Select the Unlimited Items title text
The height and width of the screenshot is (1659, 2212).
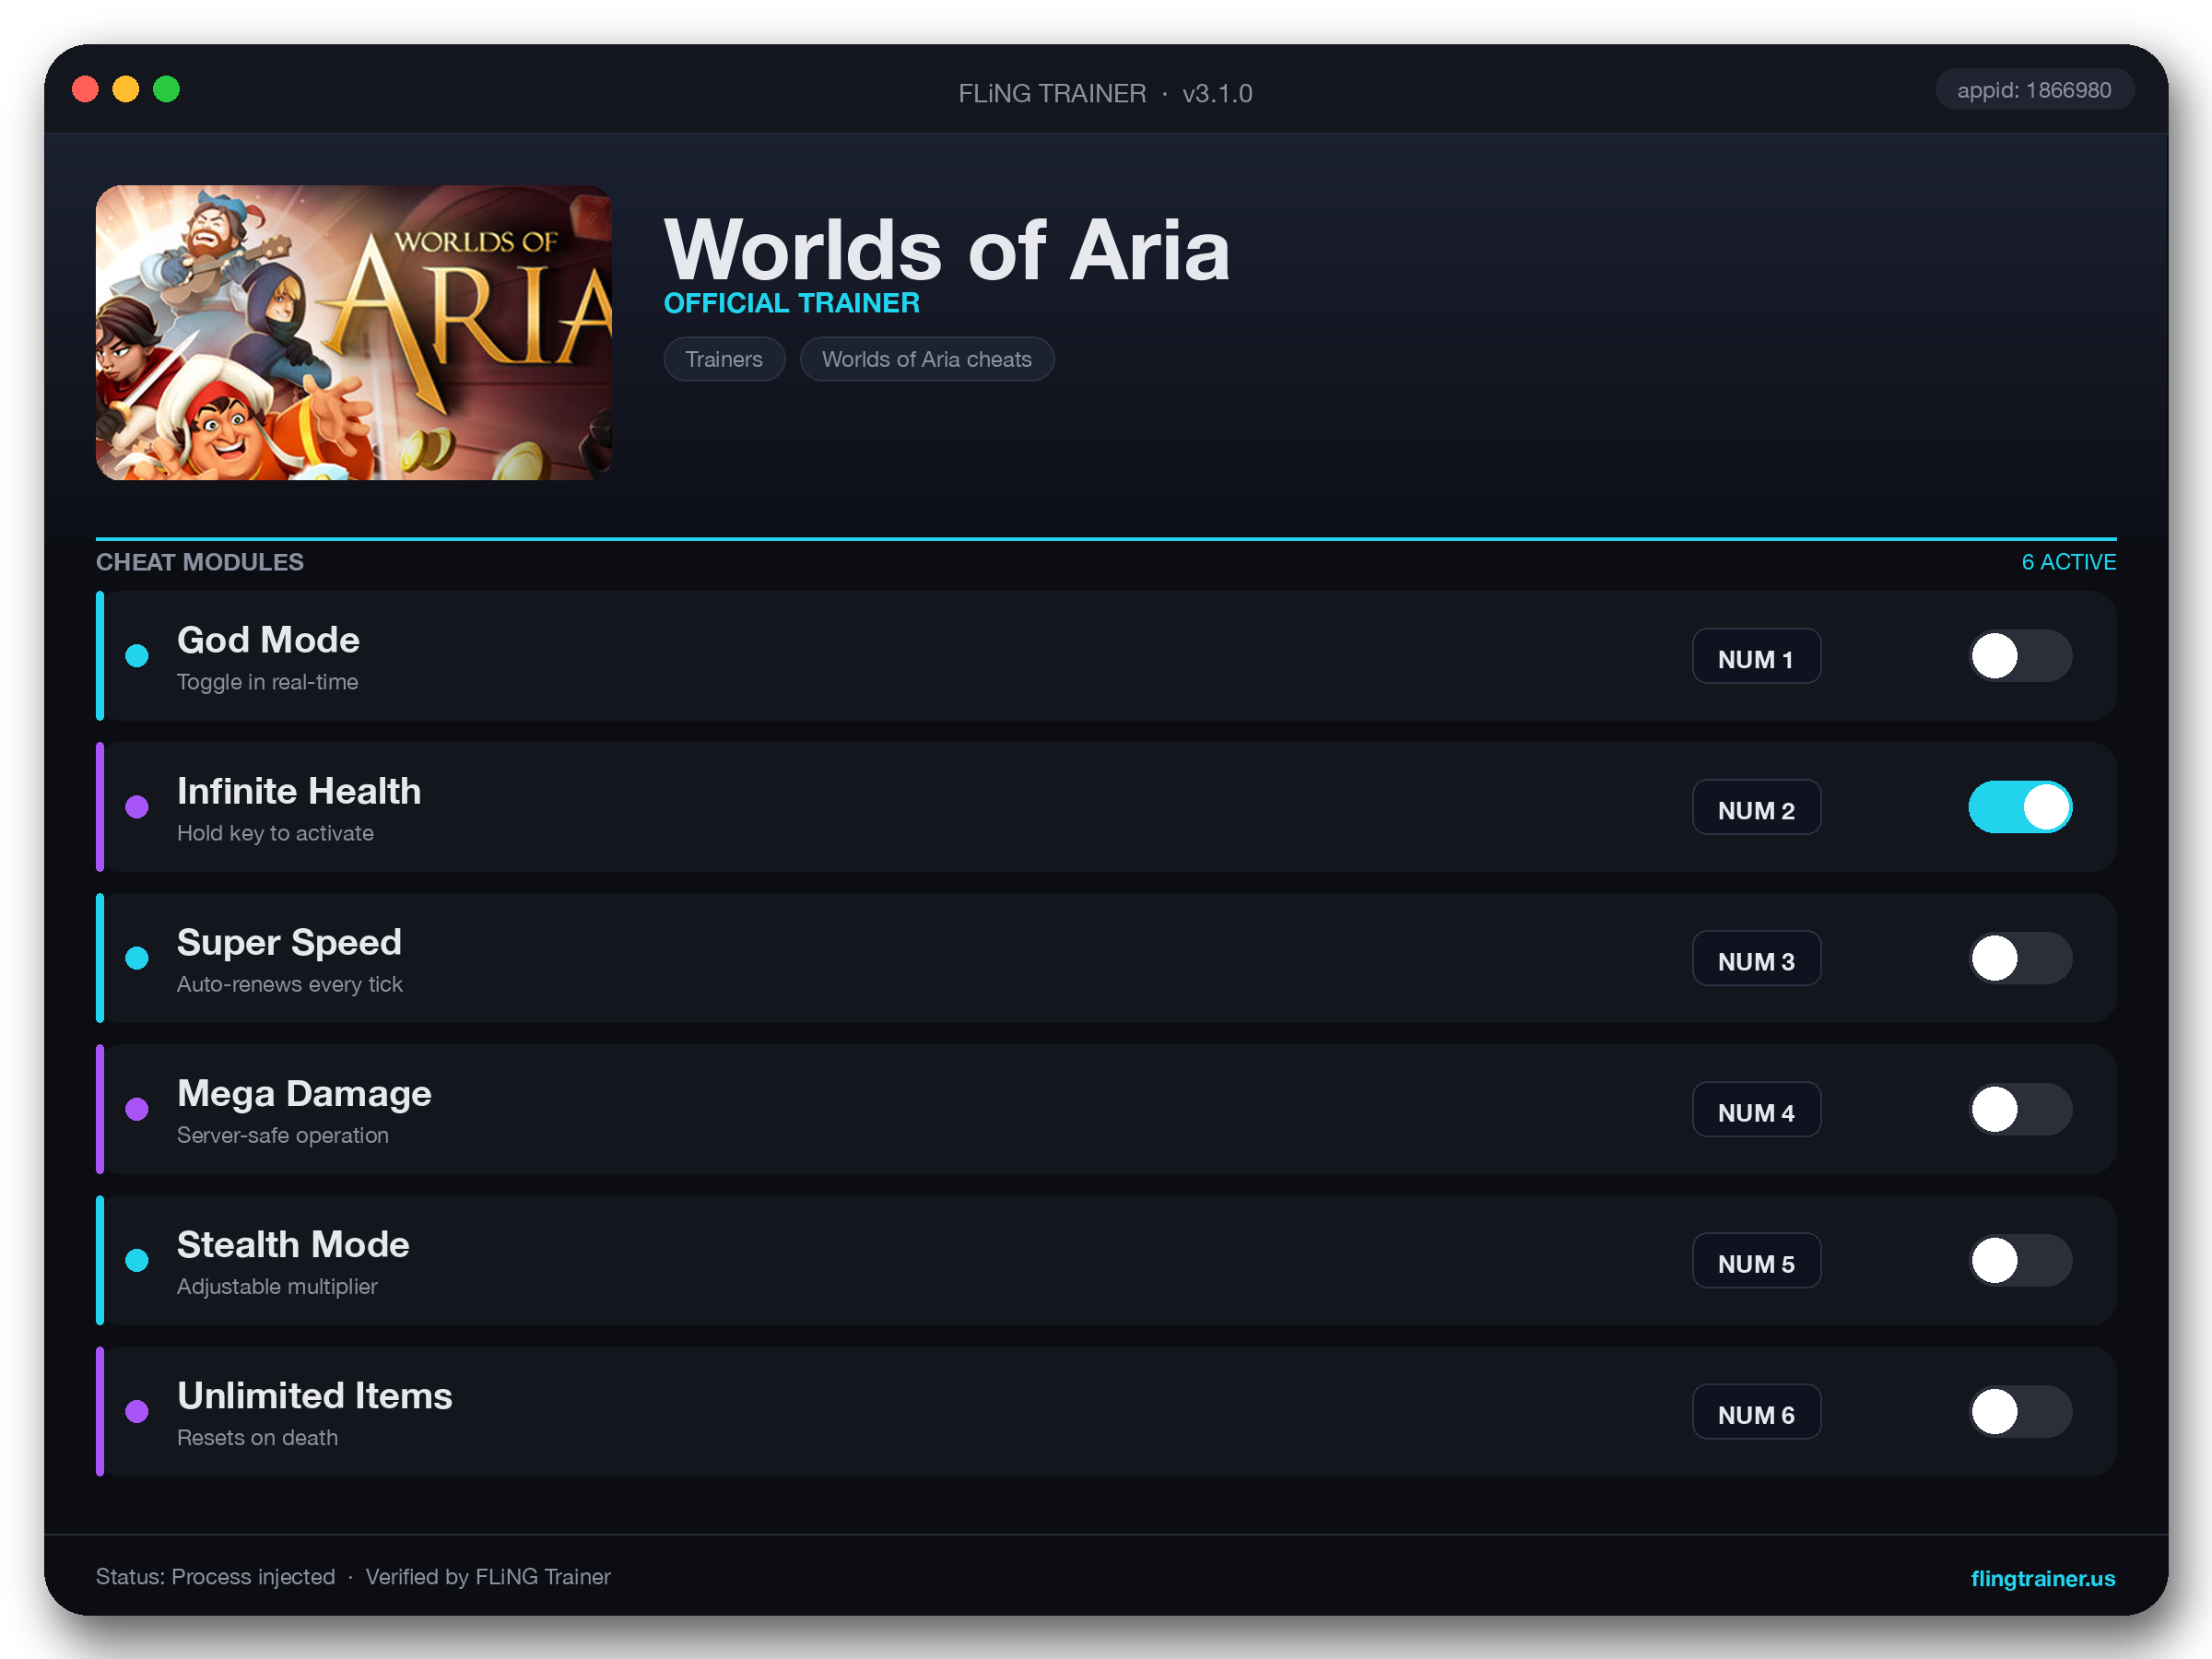[314, 1395]
